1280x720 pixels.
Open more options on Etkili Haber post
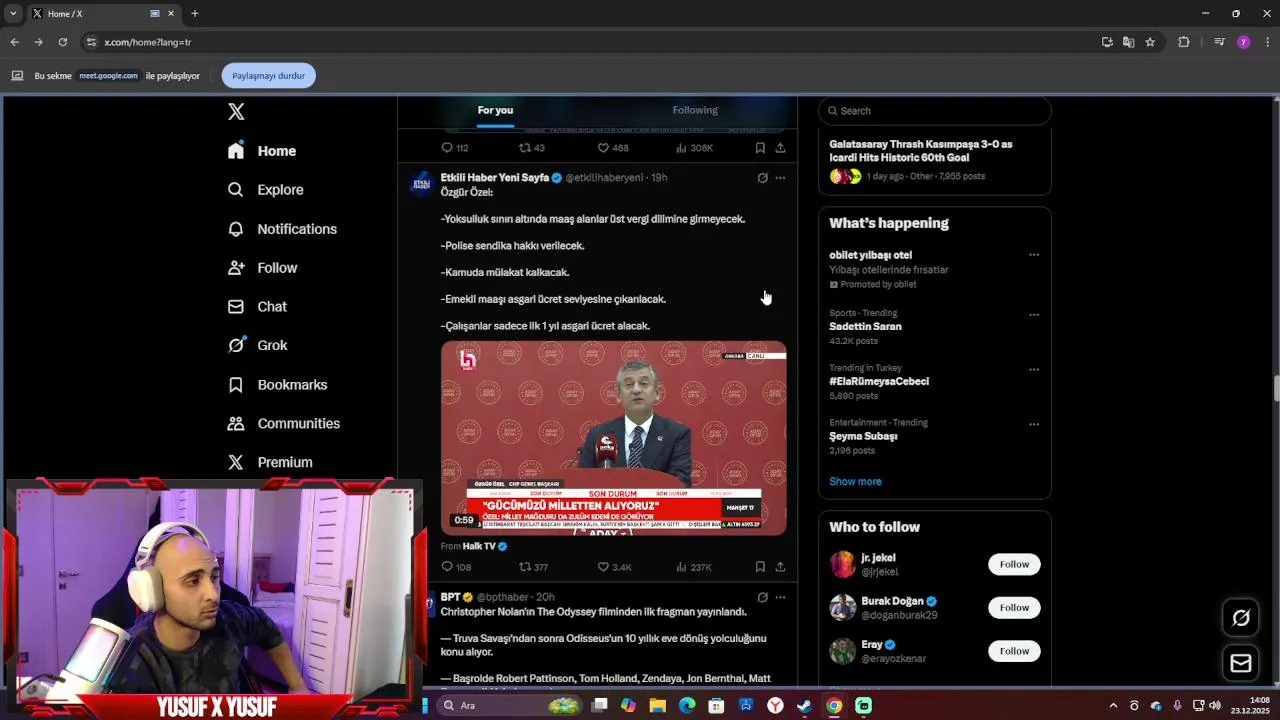(x=780, y=178)
